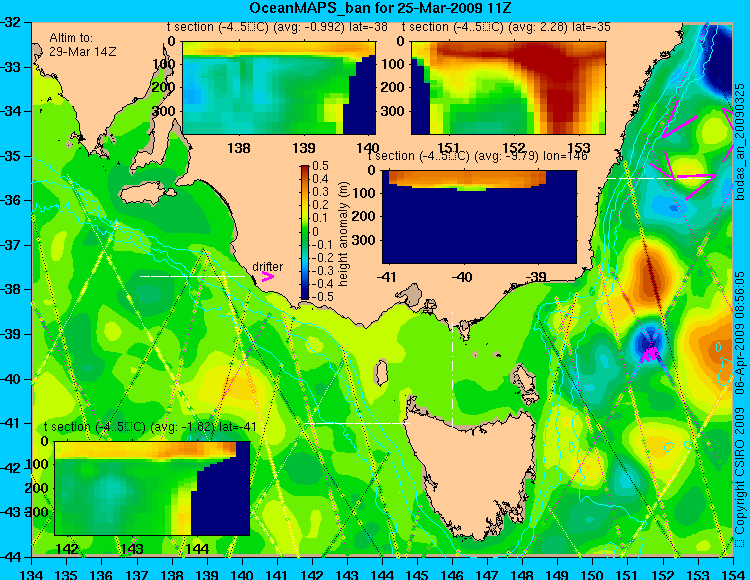Click the 154 longitude axis label
Image resolution: width=750 pixels, height=580 pixels.
coord(732,574)
